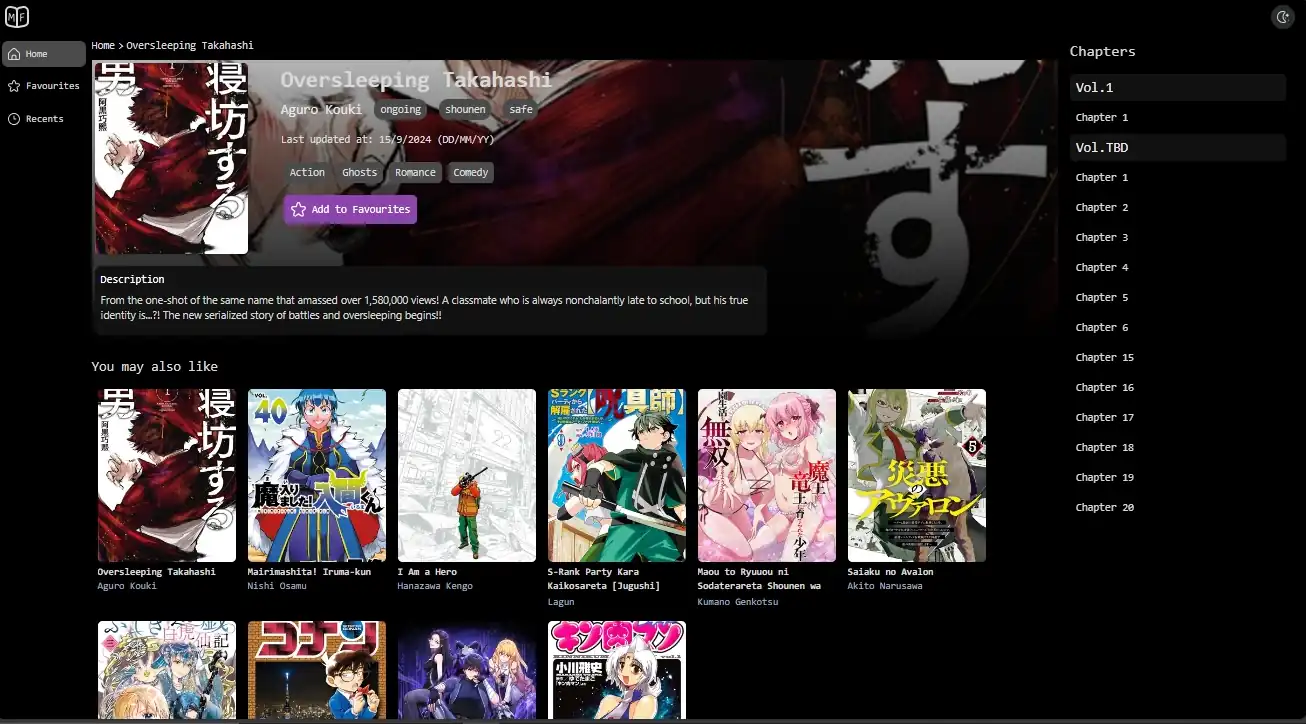Click the star icon in Add to Favourites
This screenshot has height=724, width=1306.
coord(298,209)
